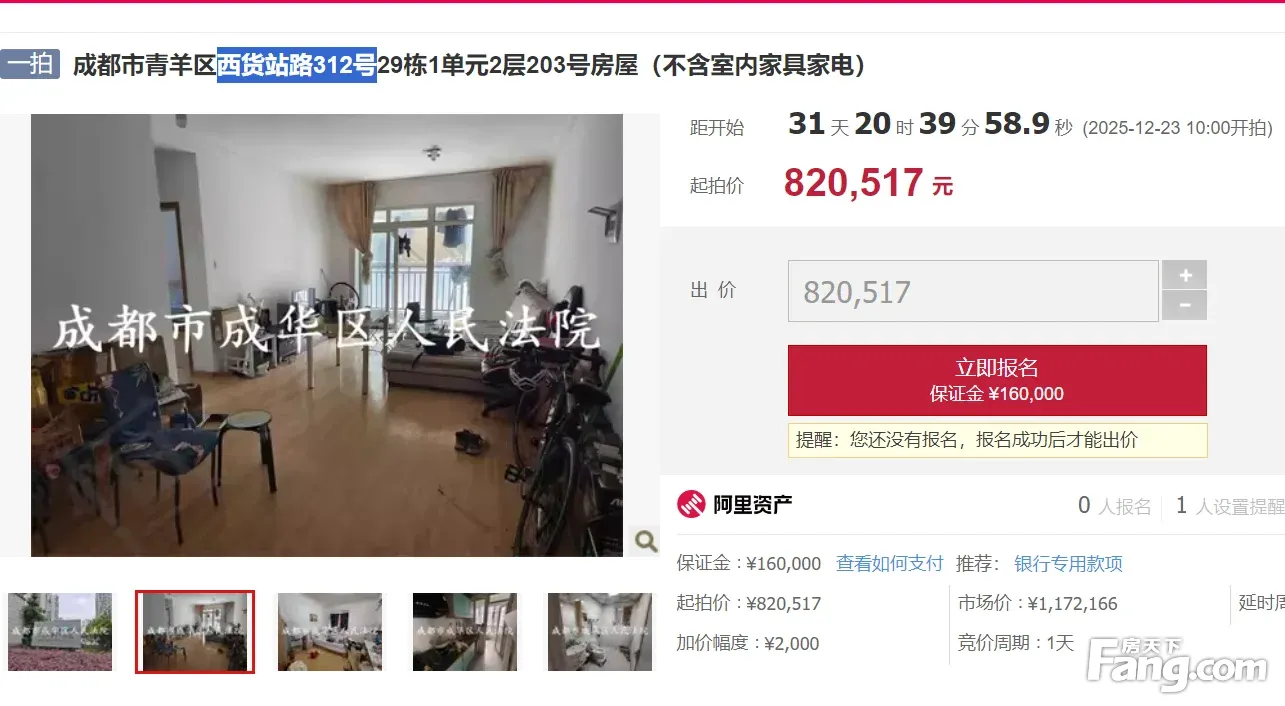Click the yellow 提醒 notice about registering

pos(997,440)
